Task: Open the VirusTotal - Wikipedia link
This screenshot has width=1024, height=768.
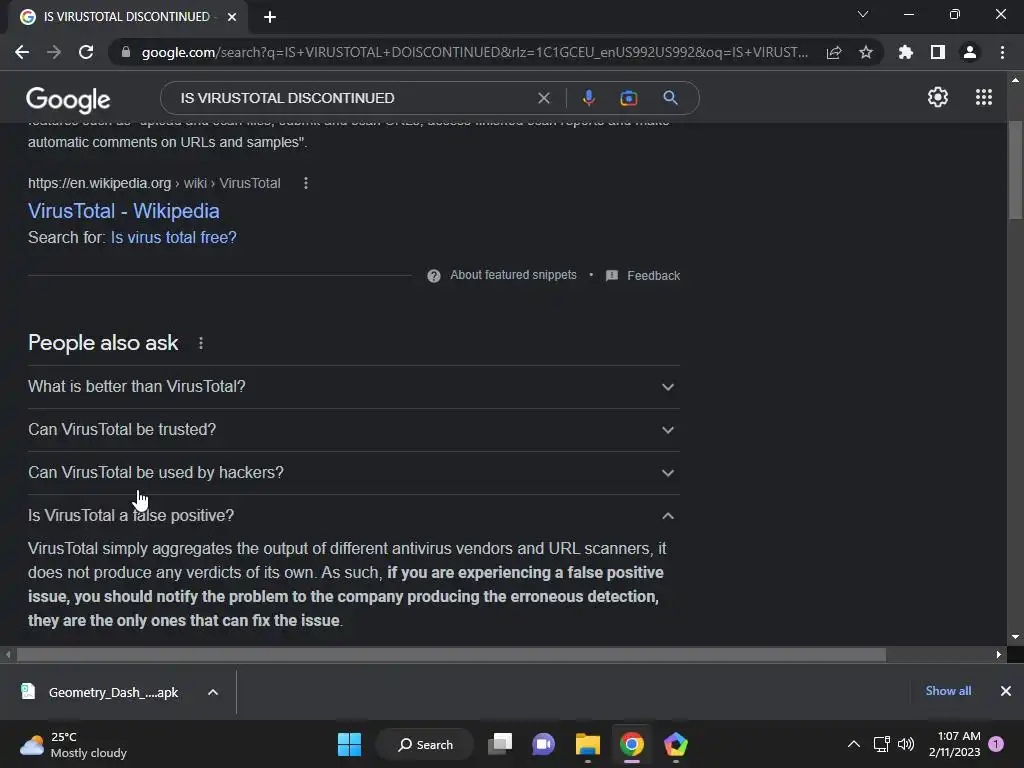Action: 123,211
